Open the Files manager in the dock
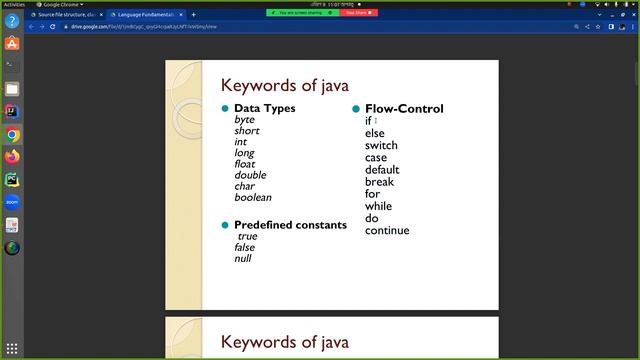640x360 pixels. coord(12,89)
